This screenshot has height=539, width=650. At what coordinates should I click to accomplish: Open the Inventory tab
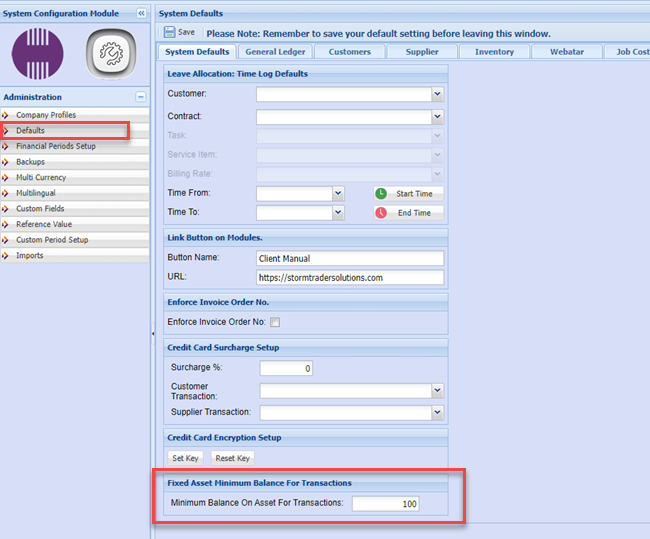(x=494, y=52)
